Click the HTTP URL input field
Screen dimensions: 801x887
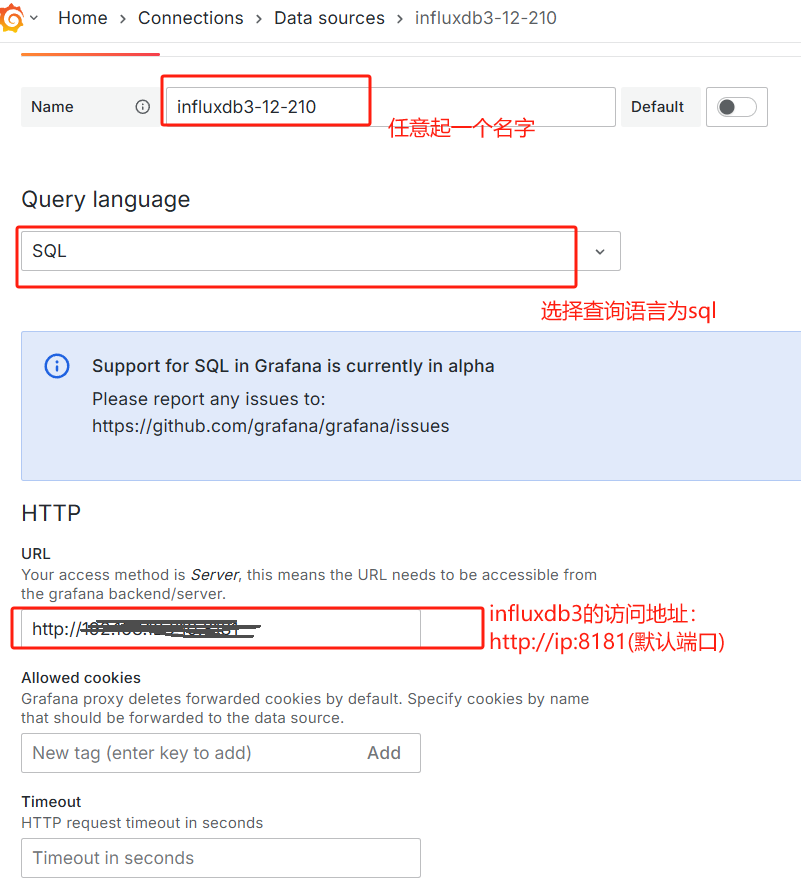click(221, 628)
